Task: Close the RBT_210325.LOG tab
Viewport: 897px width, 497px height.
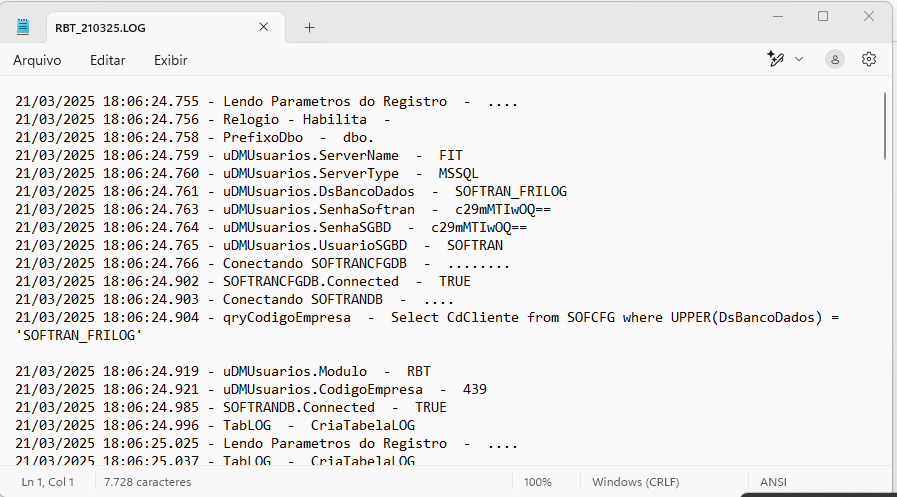Action: (264, 28)
